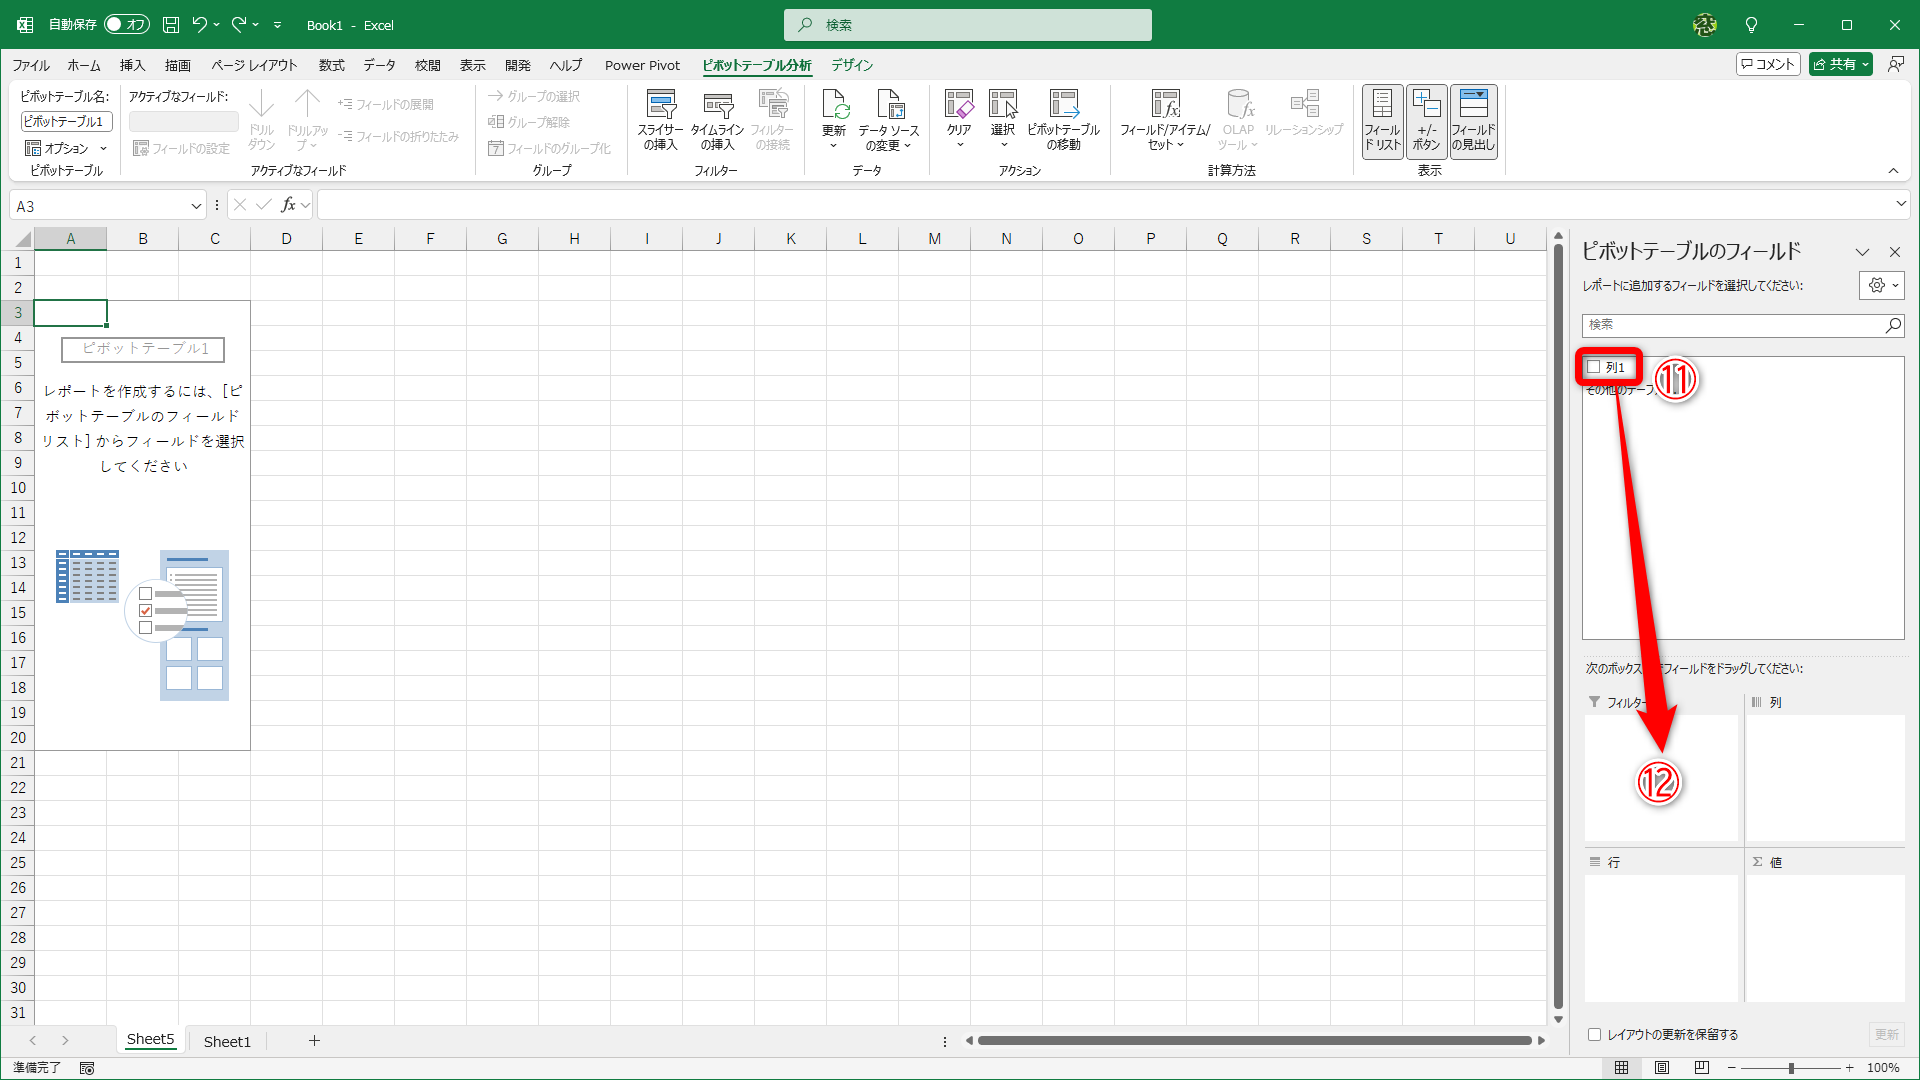Toggle the Field List display button
Viewport: 1920px width, 1080px height.
1382,120
